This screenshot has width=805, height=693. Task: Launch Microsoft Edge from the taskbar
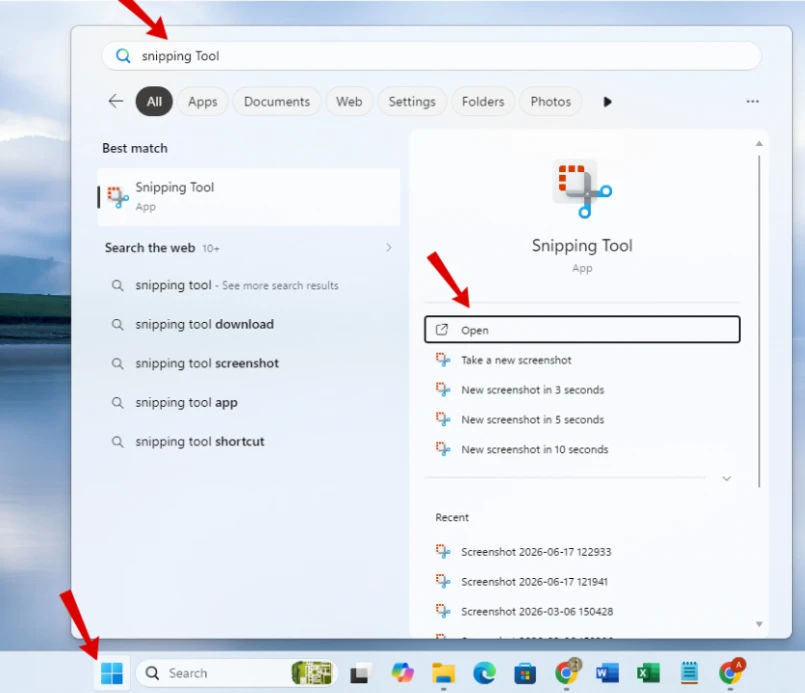[x=484, y=673]
